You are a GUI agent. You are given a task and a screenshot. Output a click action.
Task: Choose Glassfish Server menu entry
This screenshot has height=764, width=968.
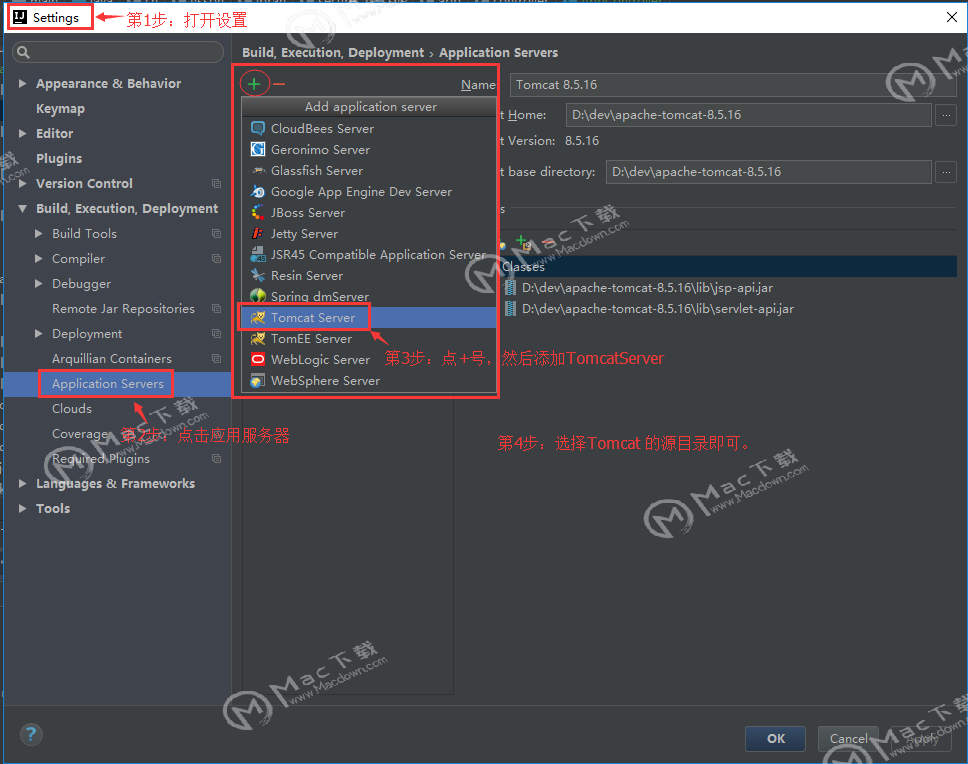point(369,171)
